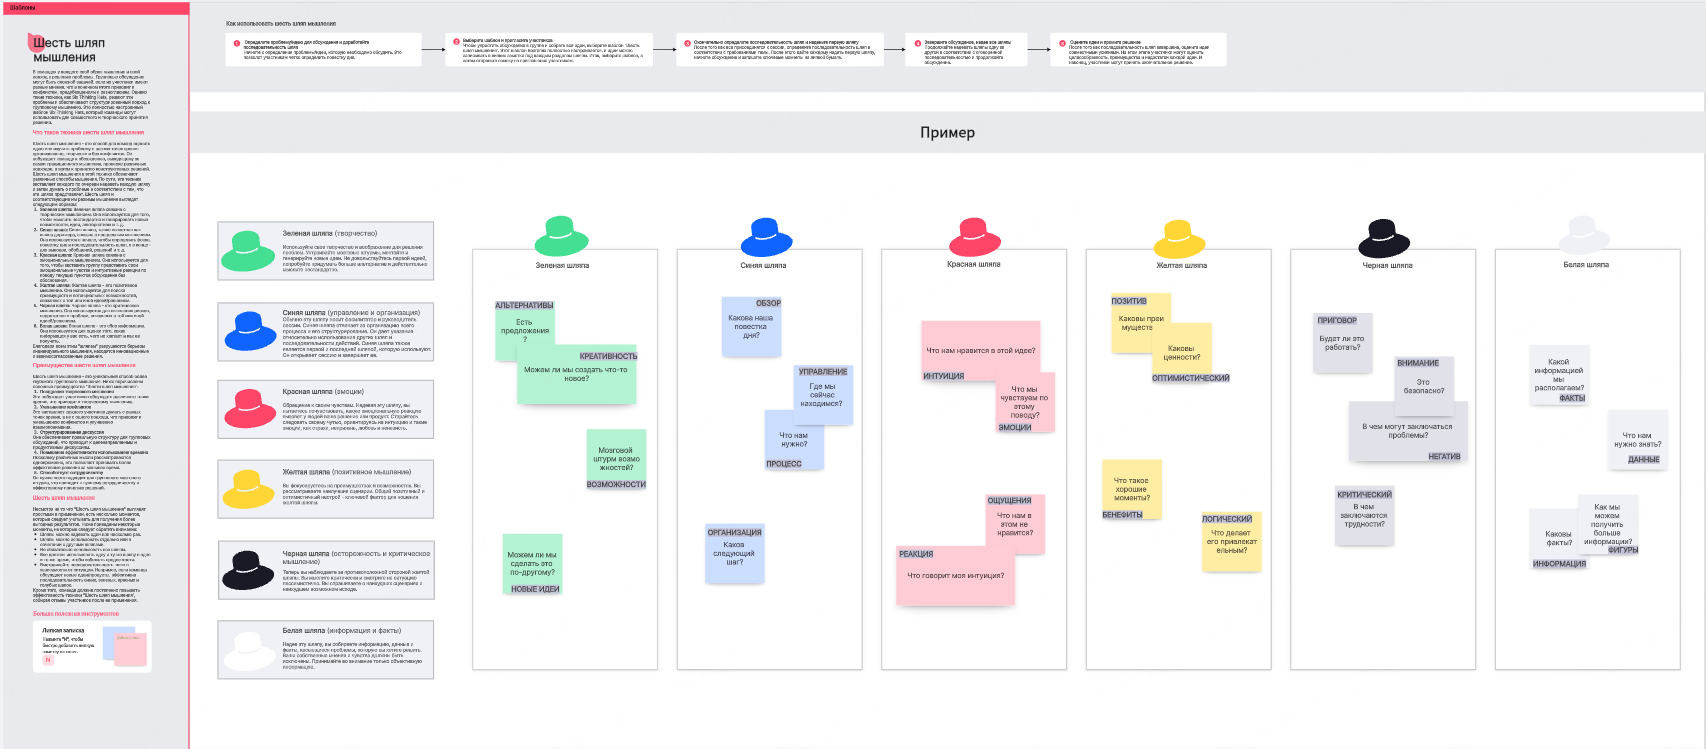This screenshot has width=1706, height=749.
Task: Select the sticky note В чем могут заключаться проблемы?
Action: 1407,431
